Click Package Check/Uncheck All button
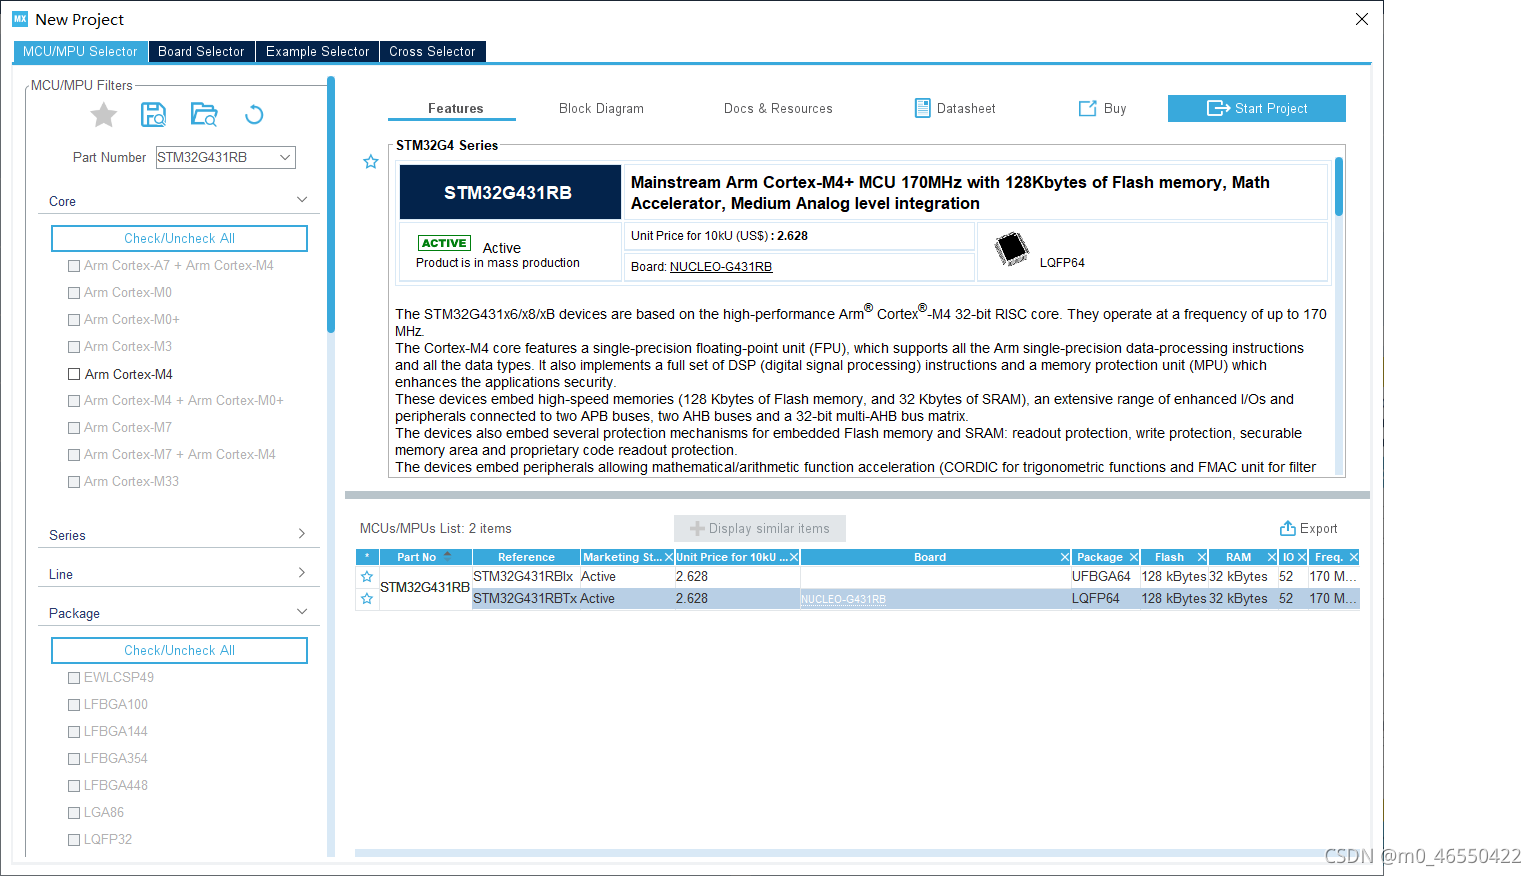The width and height of the screenshot is (1536, 876). click(x=179, y=650)
